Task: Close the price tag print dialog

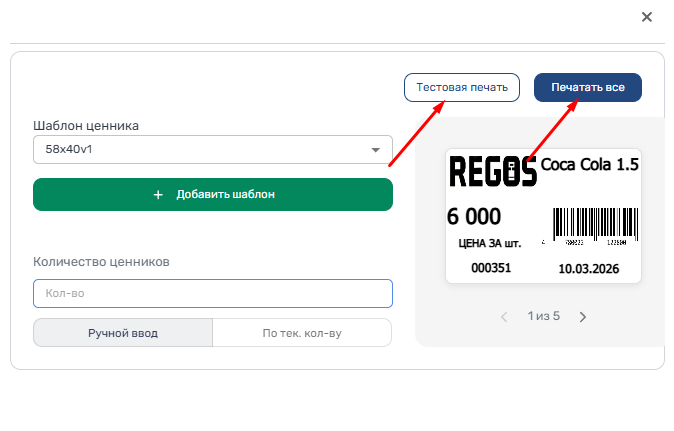Action: coord(646,17)
